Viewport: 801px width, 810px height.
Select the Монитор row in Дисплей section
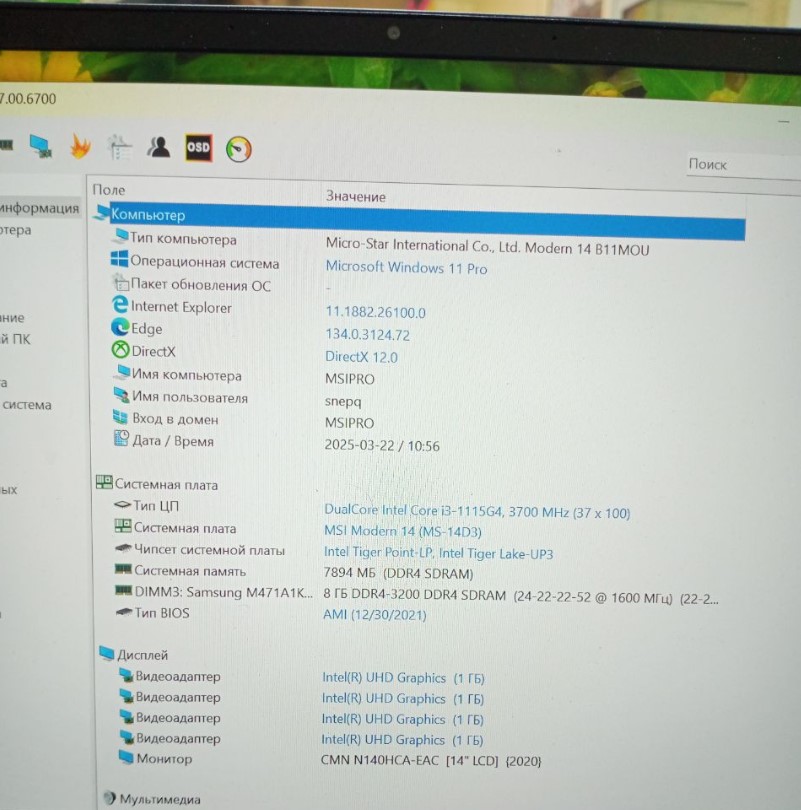164,759
